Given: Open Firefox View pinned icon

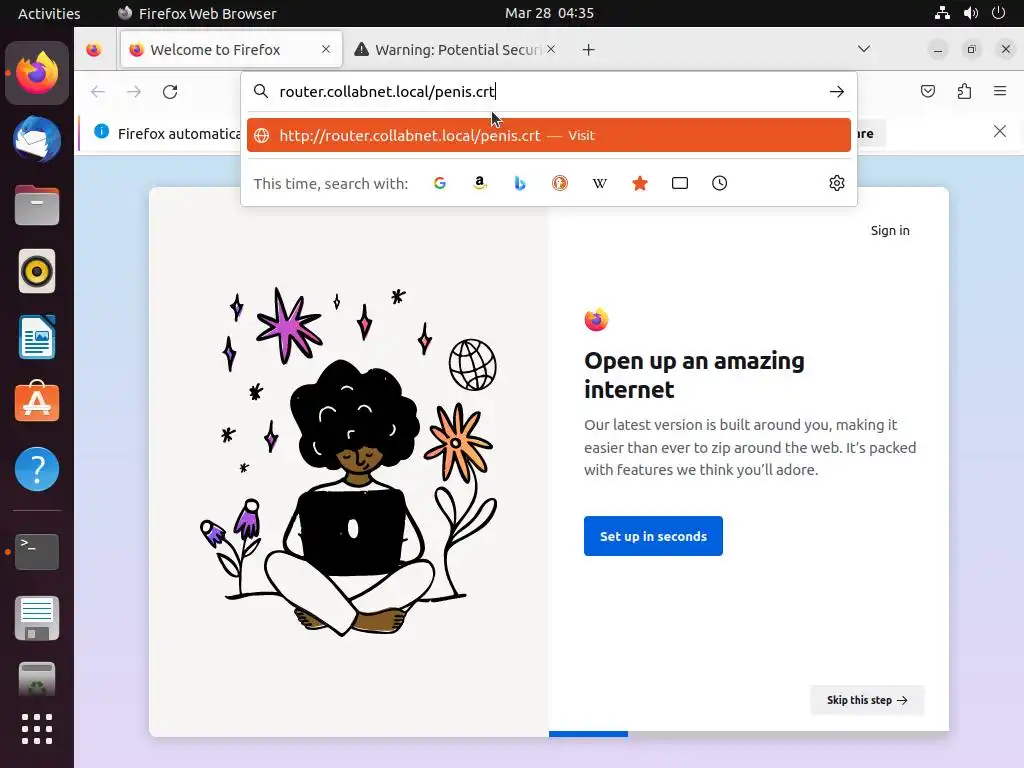Looking at the screenshot, I should pos(94,50).
